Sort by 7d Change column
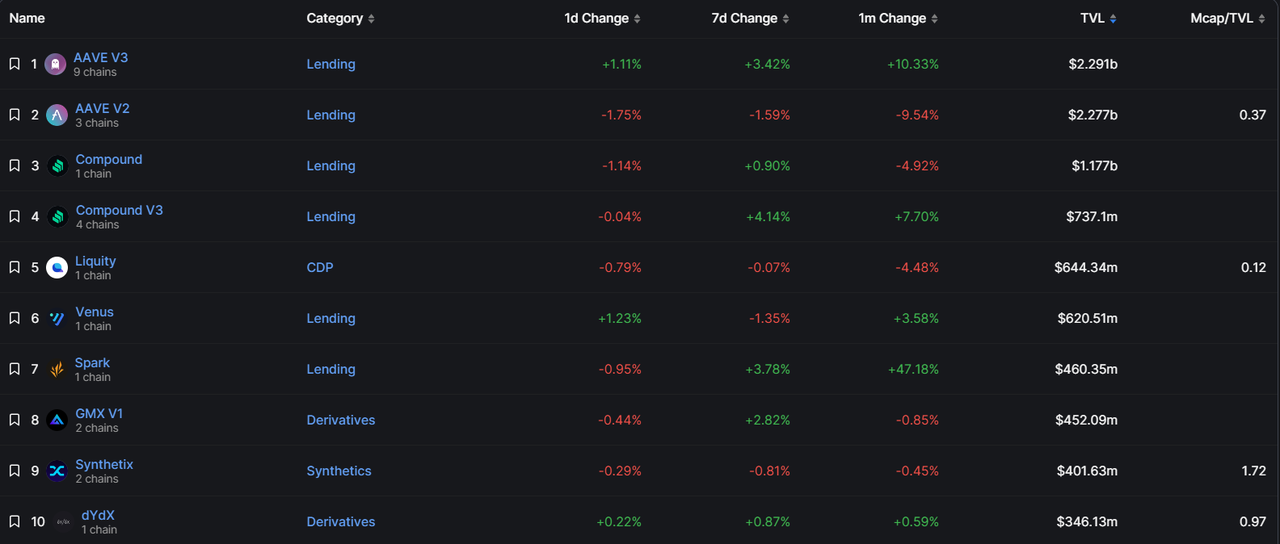This screenshot has width=1280, height=544. point(750,18)
